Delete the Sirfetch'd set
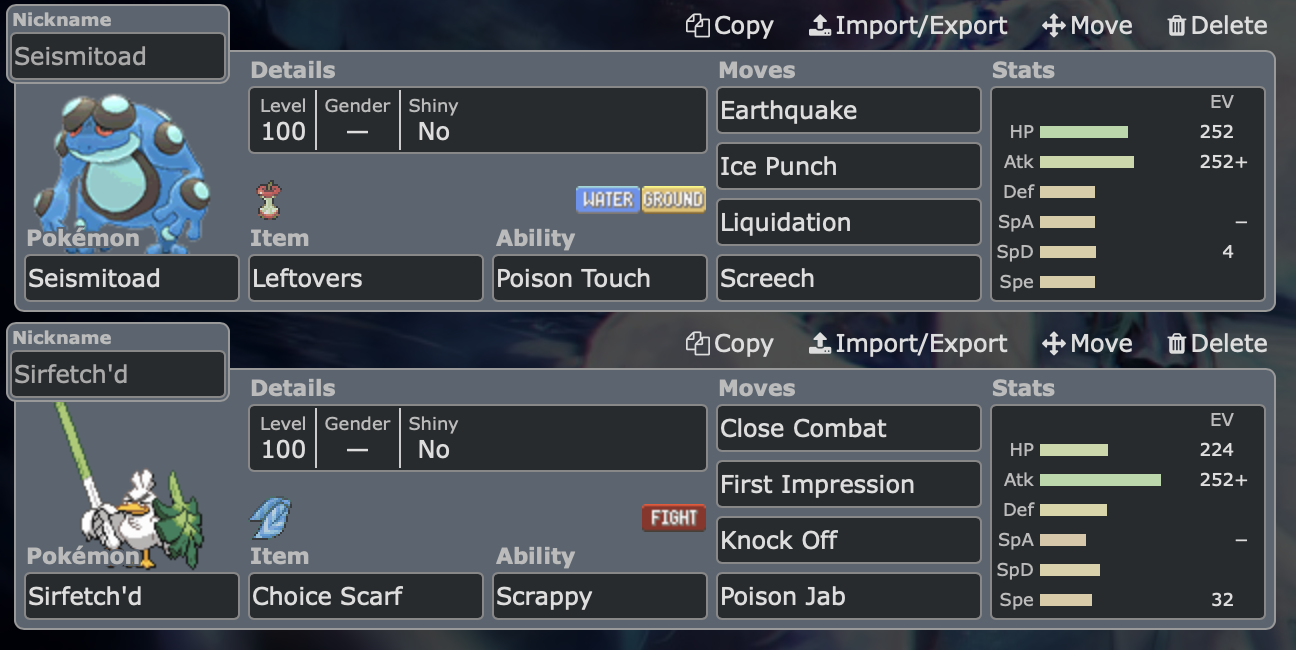This screenshot has width=1296, height=650. (x=1217, y=344)
